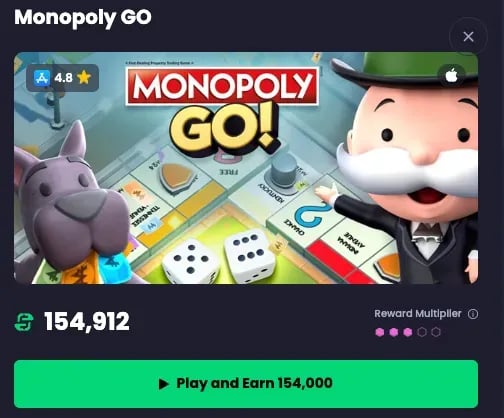
Task: Click the Play and Earn 154,000 button
Action: pyautogui.click(x=246, y=384)
